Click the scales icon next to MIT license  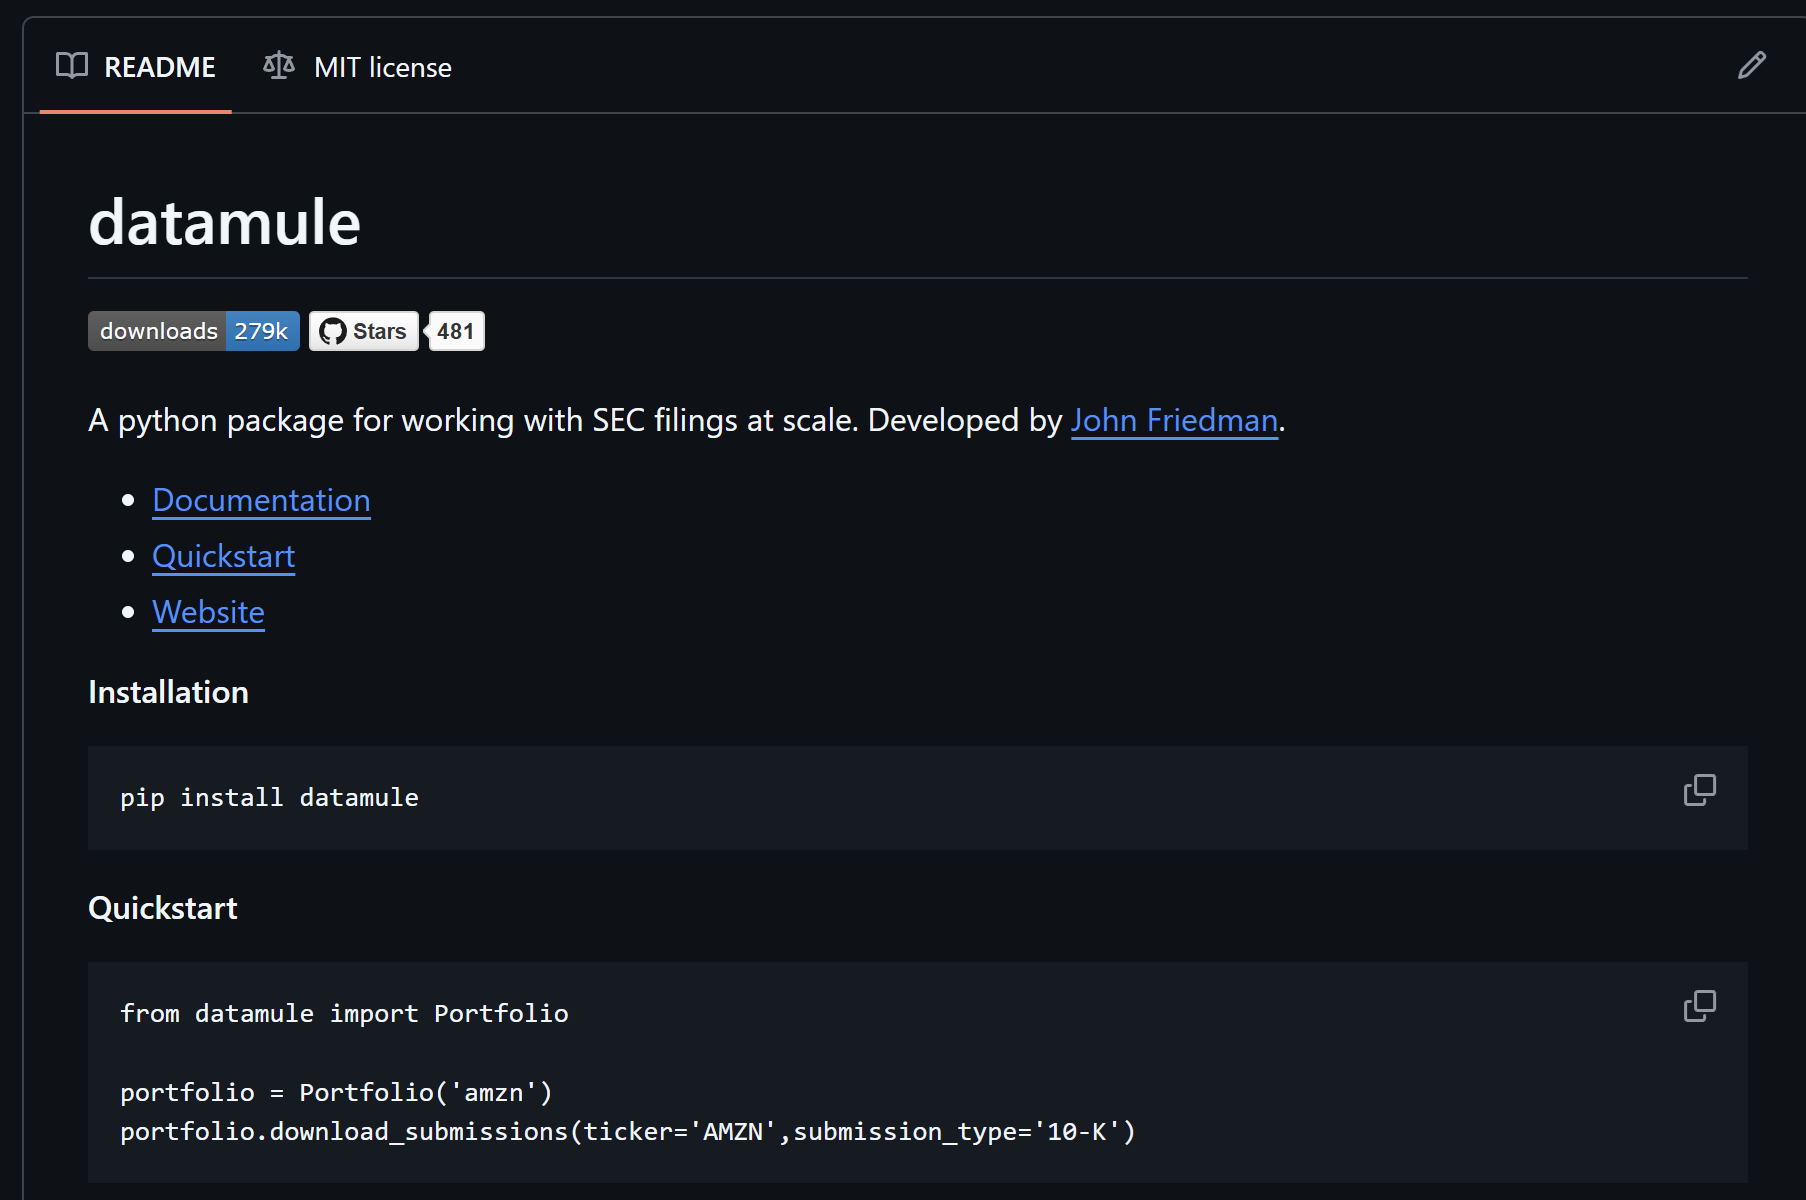[x=277, y=65]
